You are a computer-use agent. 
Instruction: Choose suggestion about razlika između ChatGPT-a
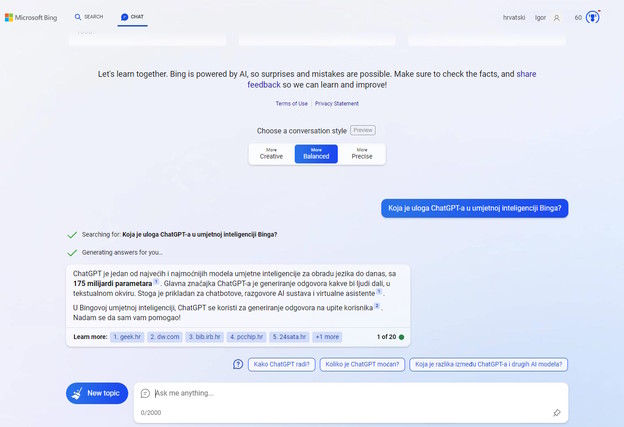click(x=488, y=364)
